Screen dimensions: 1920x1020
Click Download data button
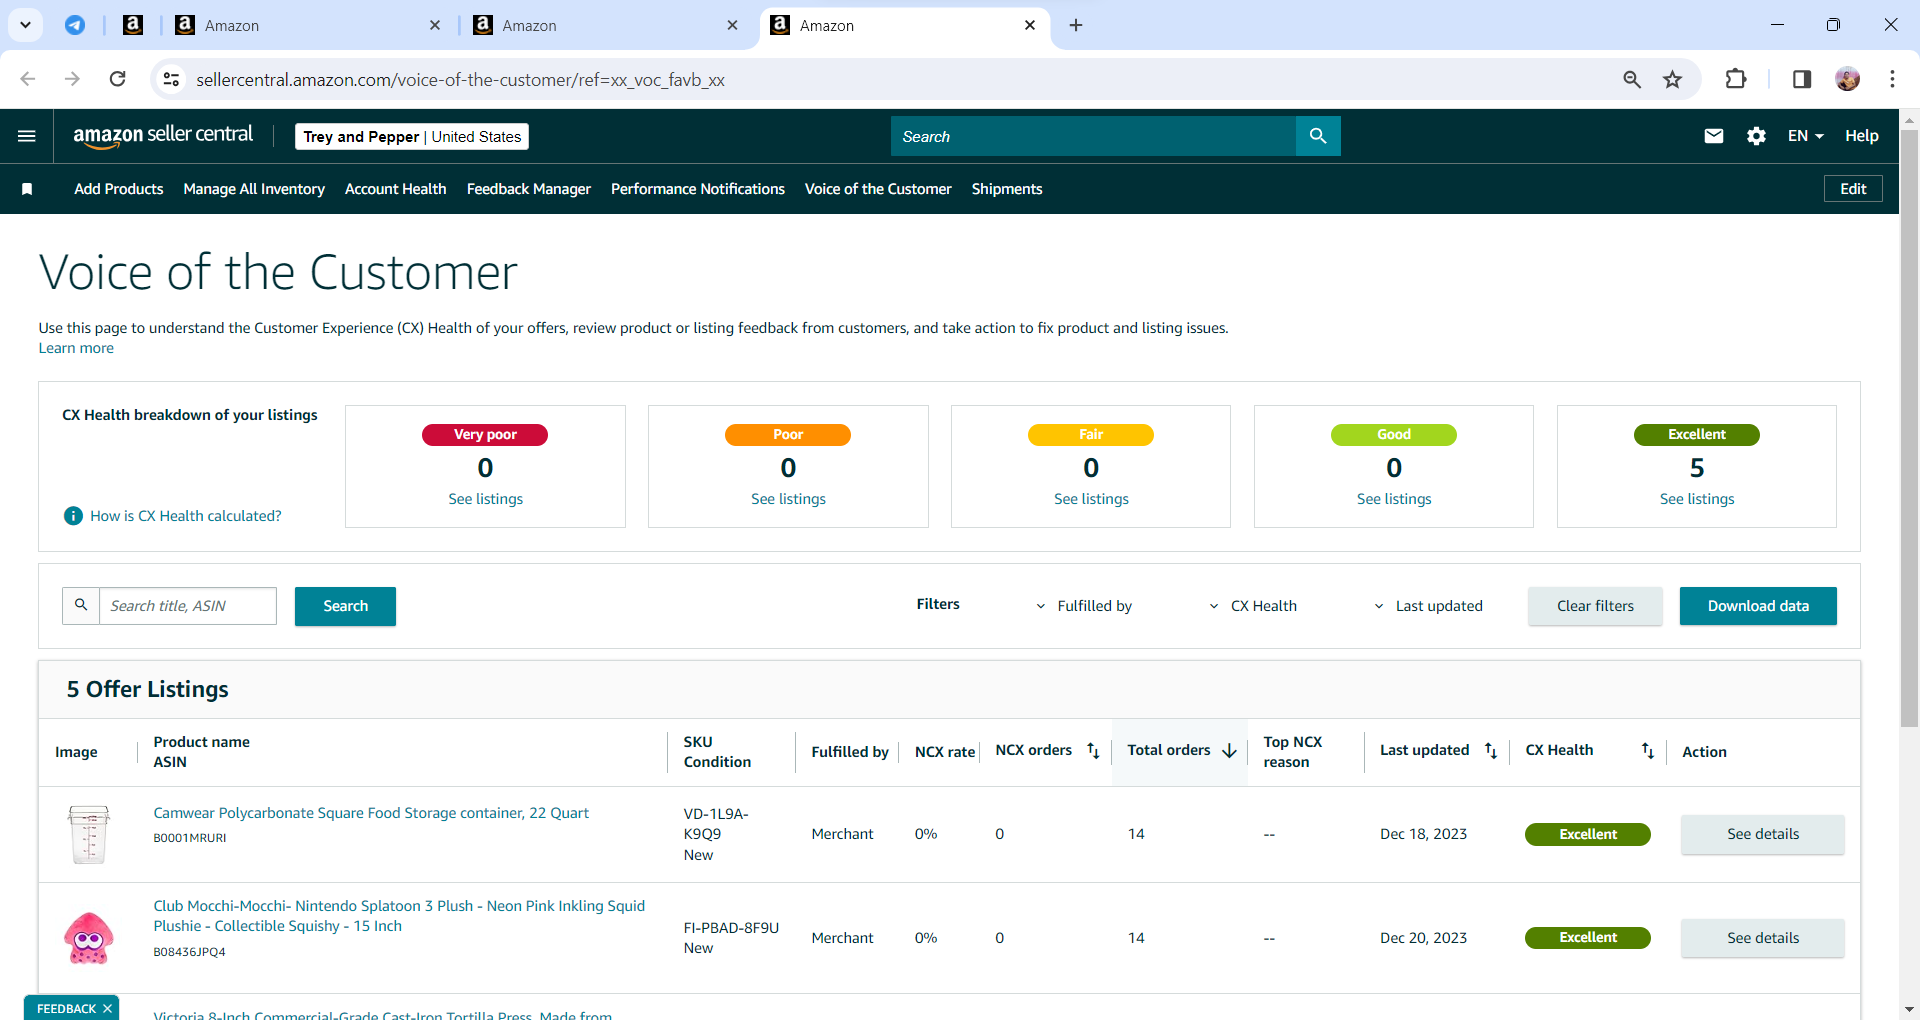click(x=1758, y=606)
